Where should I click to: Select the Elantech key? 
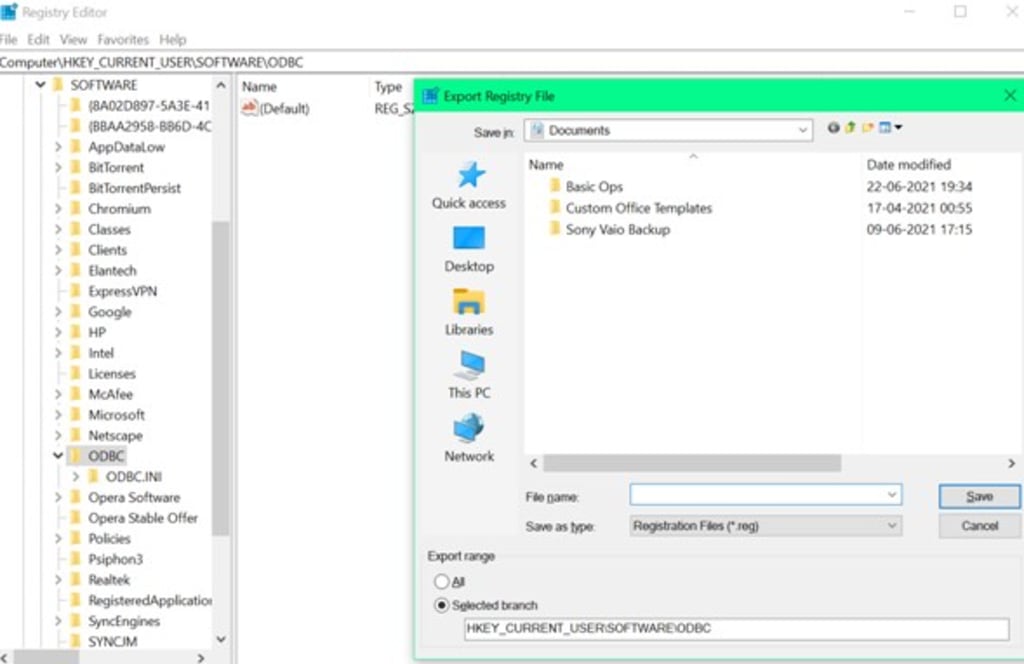pyautogui.click(x=112, y=270)
